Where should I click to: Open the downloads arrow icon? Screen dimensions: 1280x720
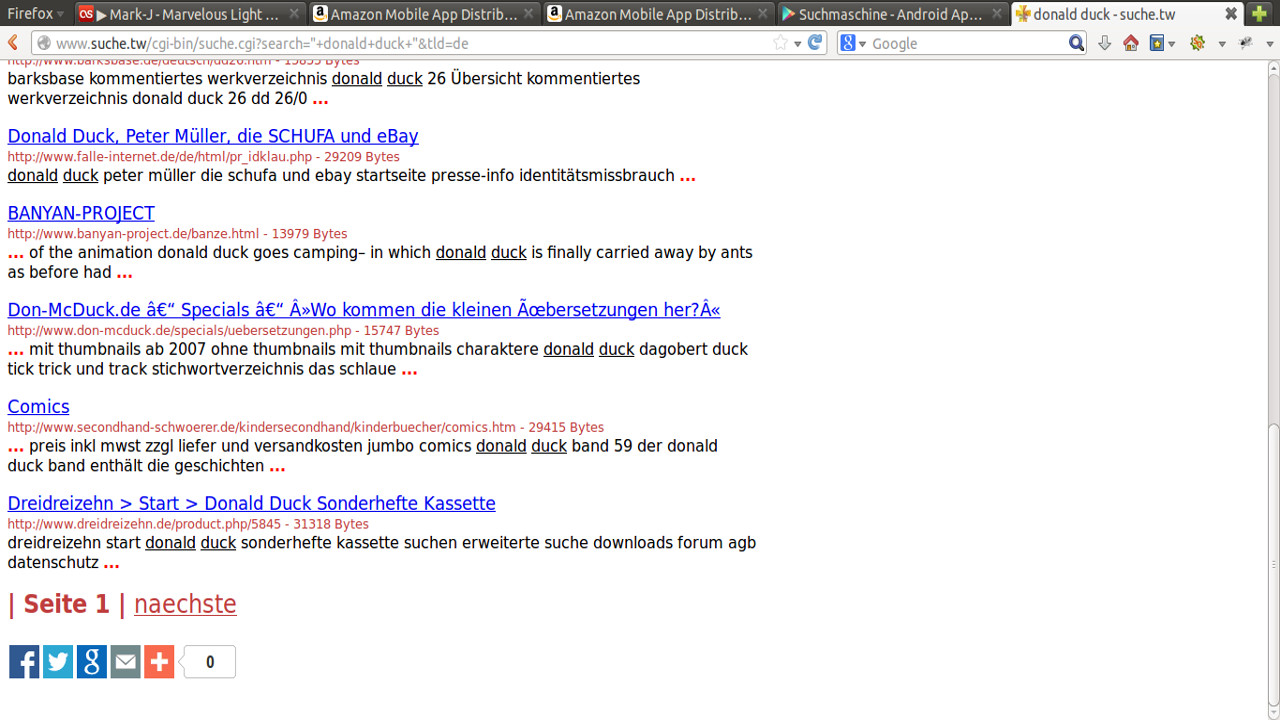(1104, 43)
